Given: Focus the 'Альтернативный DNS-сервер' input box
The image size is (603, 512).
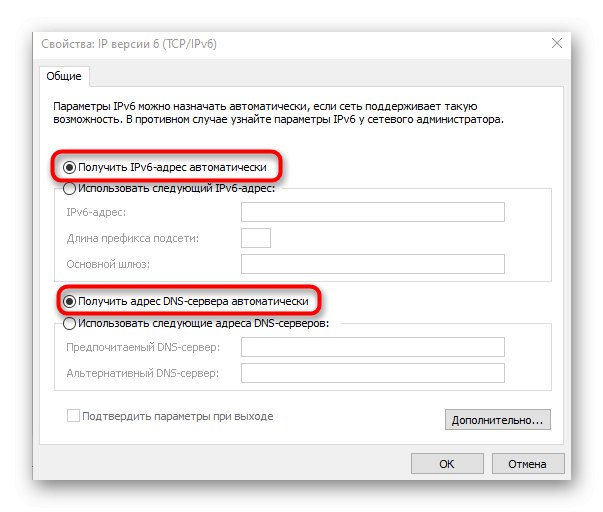Looking at the screenshot, I should 372,373.
